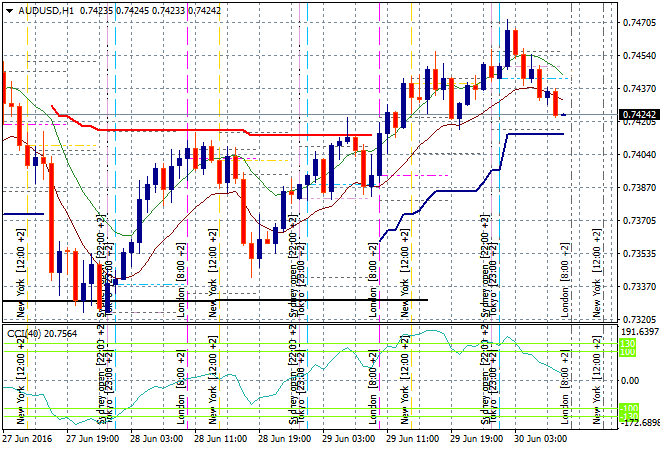
Task: Select the thick red horizontal resistance line
Action: pyautogui.click(x=200, y=129)
